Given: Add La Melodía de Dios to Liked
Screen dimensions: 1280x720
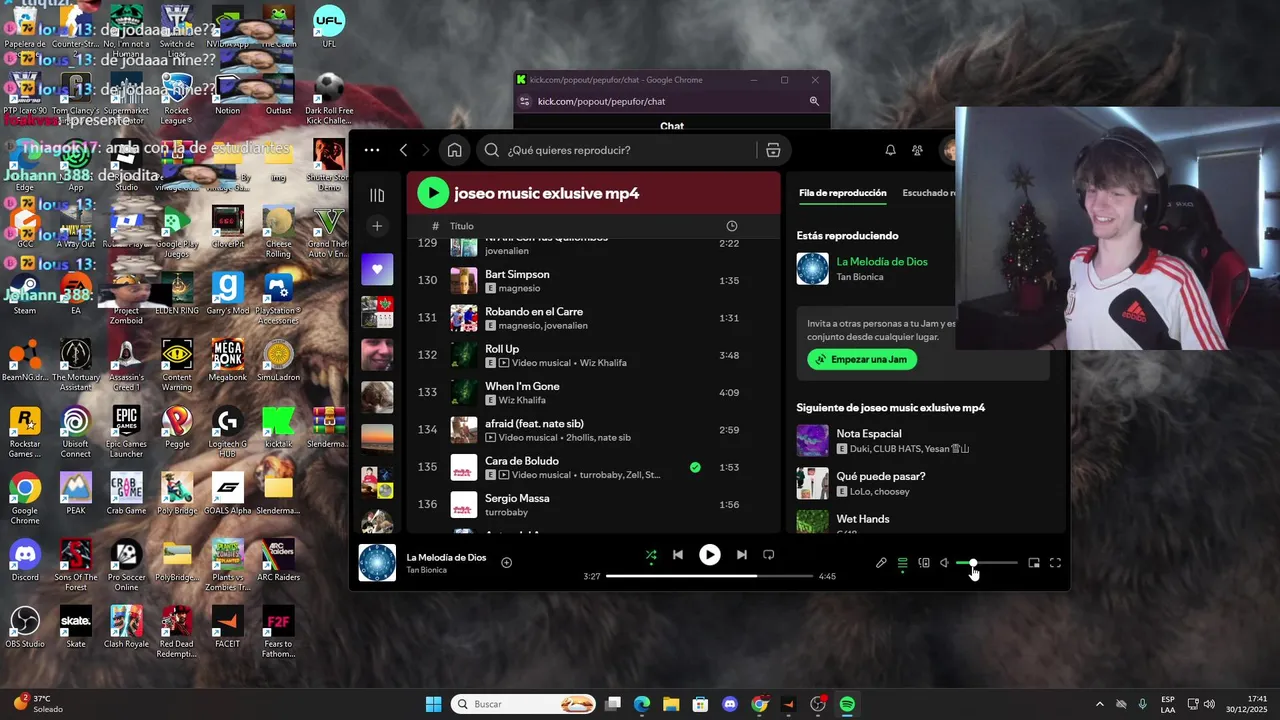Looking at the screenshot, I should [x=506, y=563].
